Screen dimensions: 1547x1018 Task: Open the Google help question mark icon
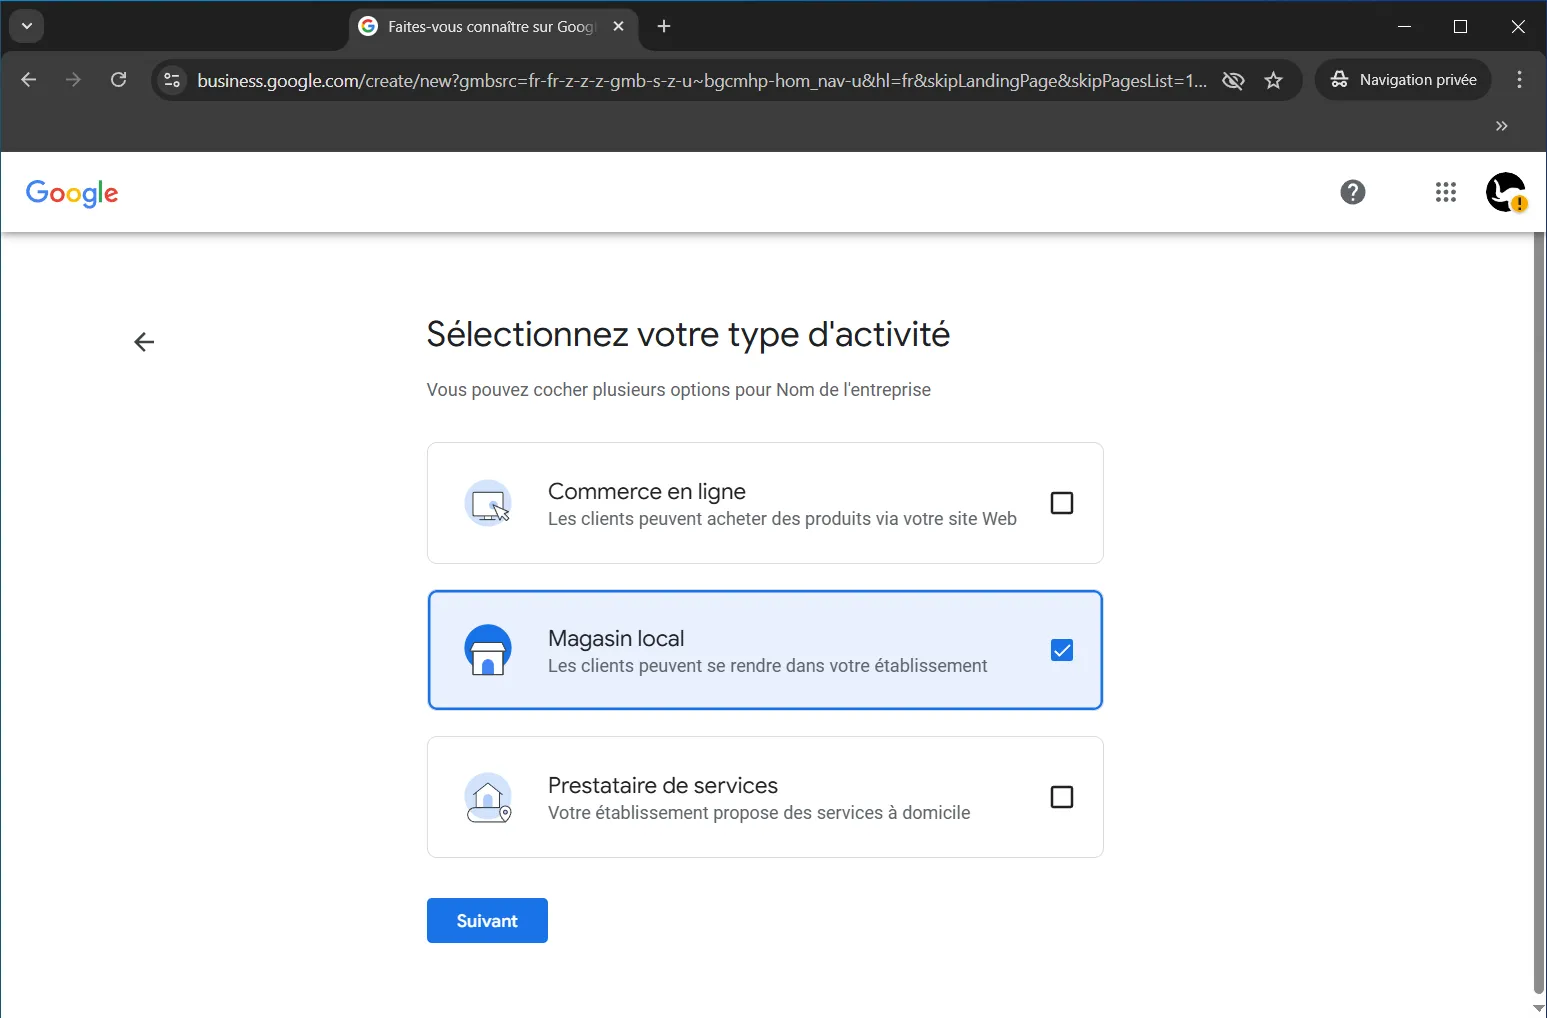click(x=1352, y=192)
